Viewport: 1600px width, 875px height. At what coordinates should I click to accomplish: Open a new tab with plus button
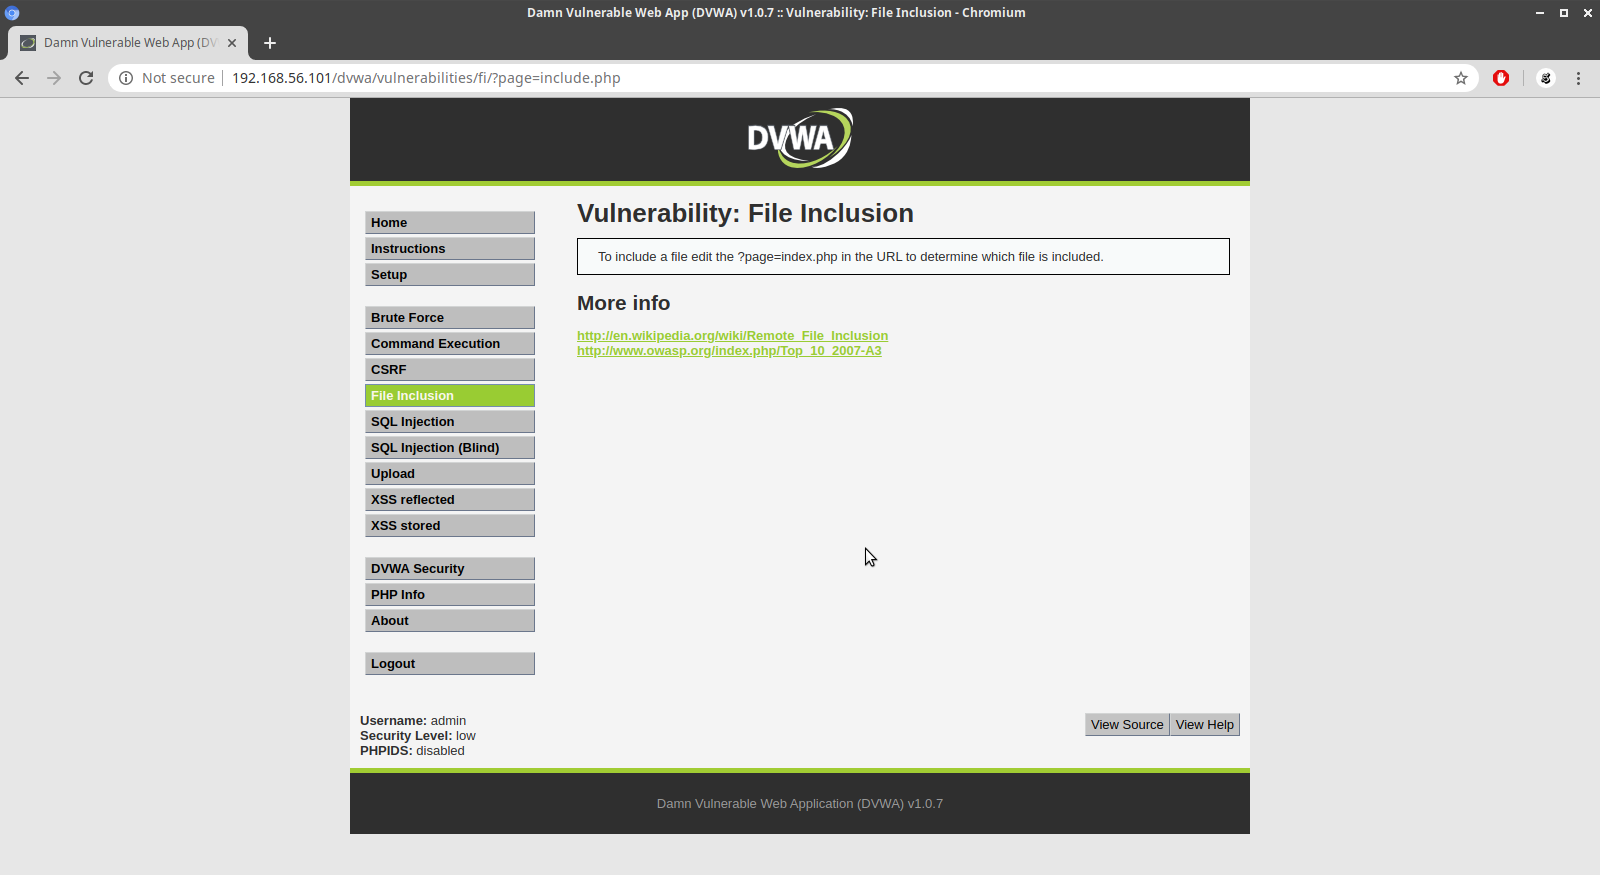(270, 43)
